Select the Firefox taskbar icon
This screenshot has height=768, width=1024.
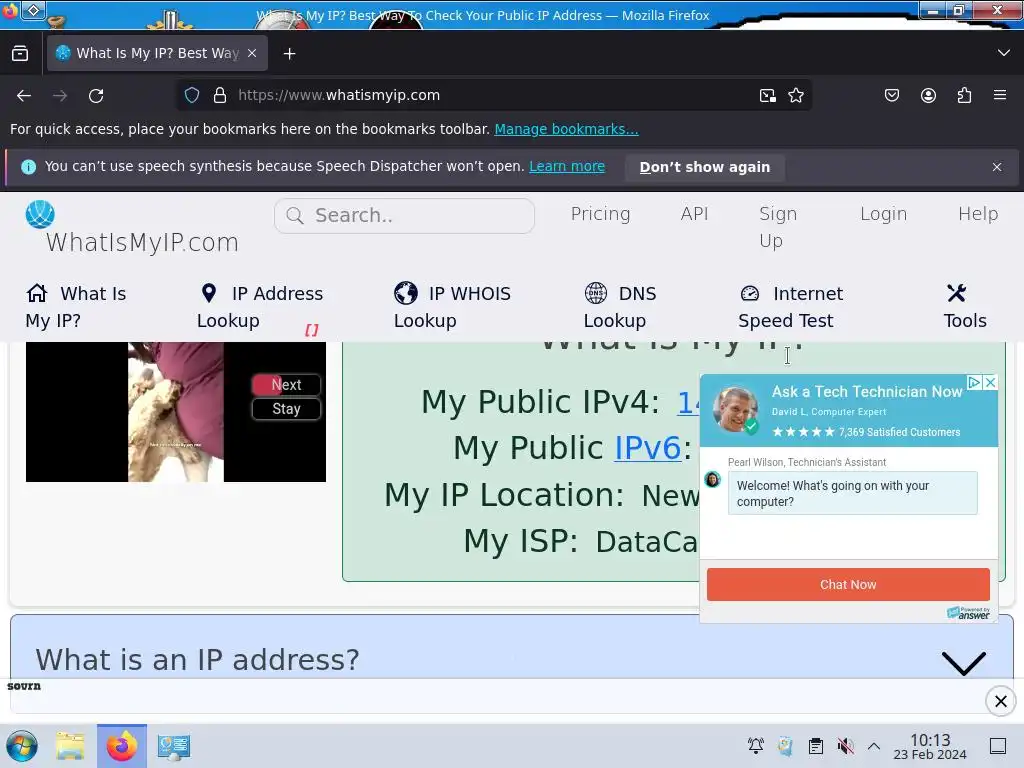[121, 746]
